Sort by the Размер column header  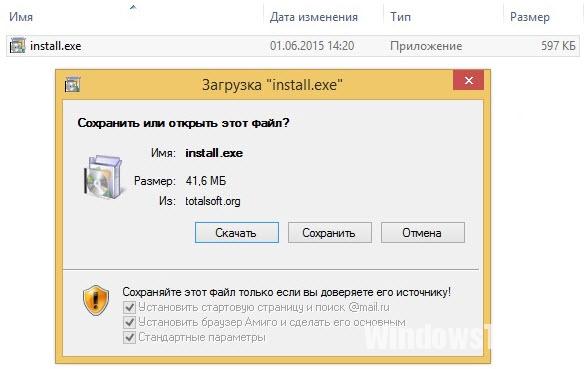(530, 17)
